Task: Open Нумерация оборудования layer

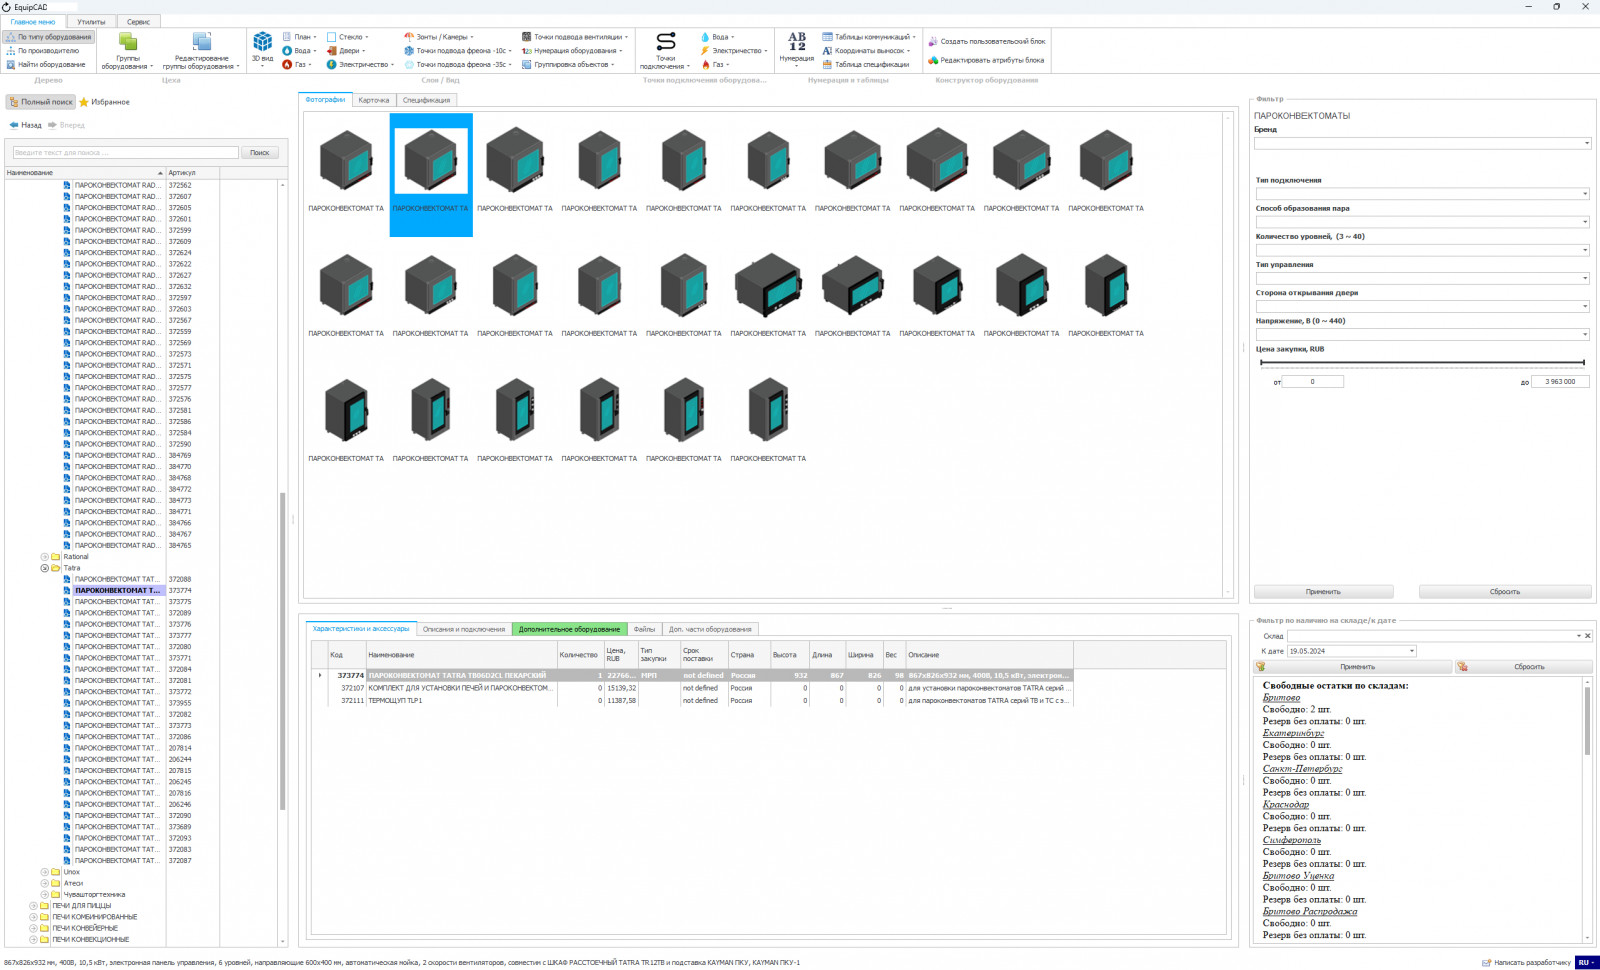Action: click(572, 51)
